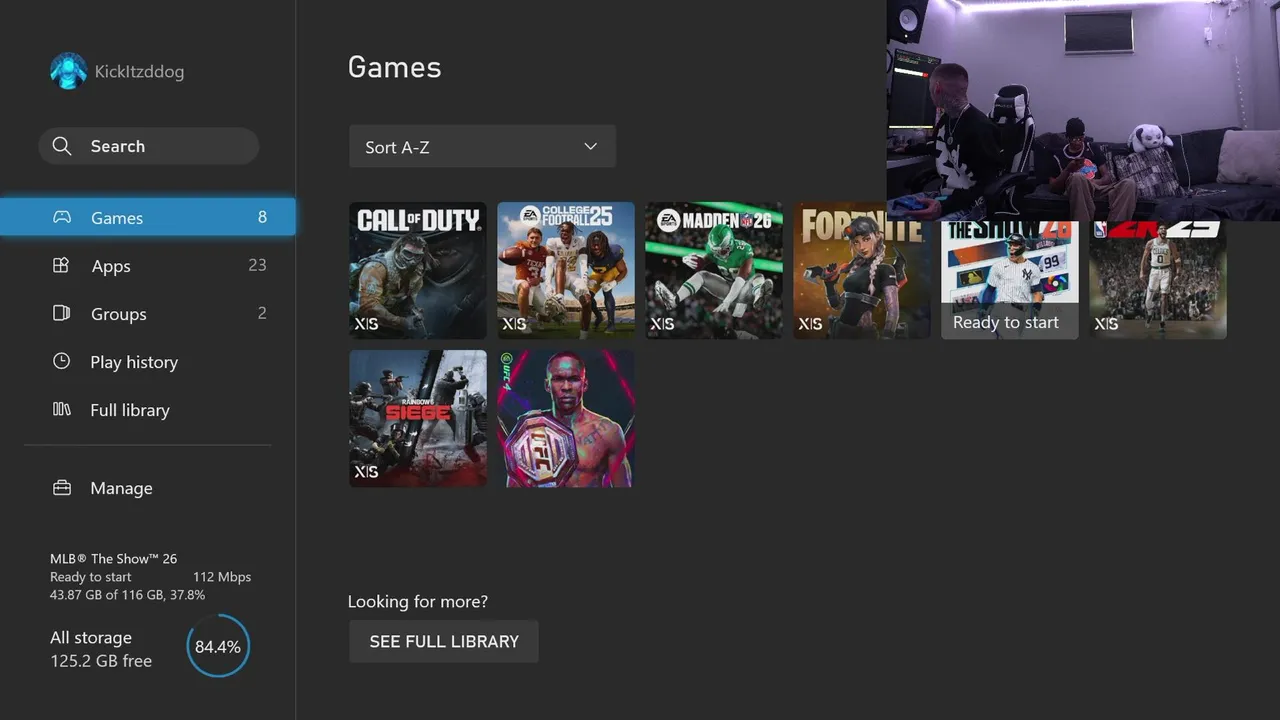The width and height of the screenshot is (1280, 720).
Task: Select the Rainbow Six Siege tile
Action: click(418, 419)
